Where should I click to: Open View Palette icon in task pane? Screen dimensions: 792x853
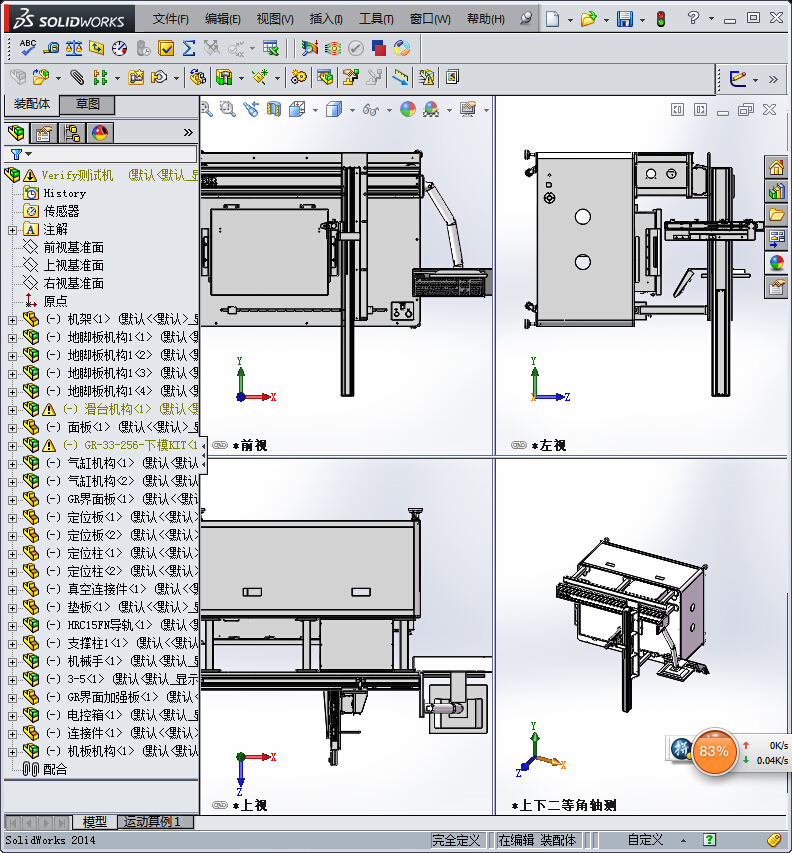(x=776, y=239)
